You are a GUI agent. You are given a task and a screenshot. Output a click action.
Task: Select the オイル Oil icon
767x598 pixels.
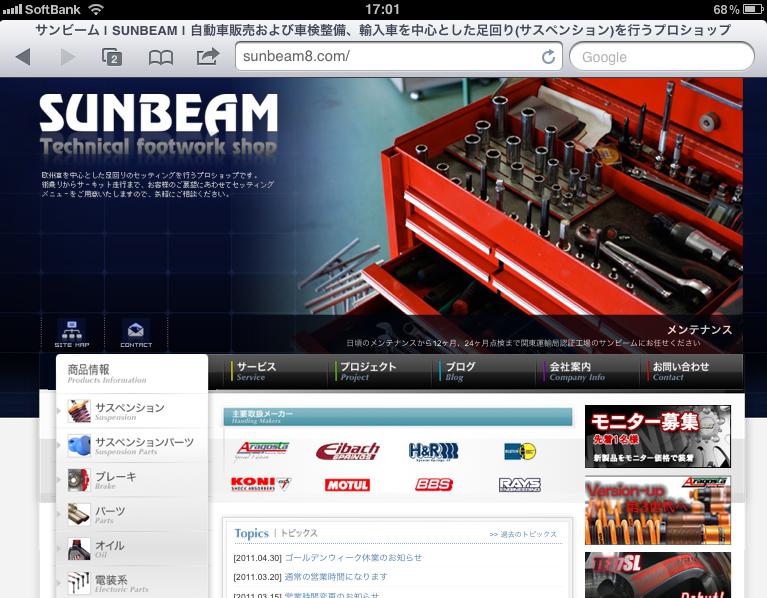(79, 549)
